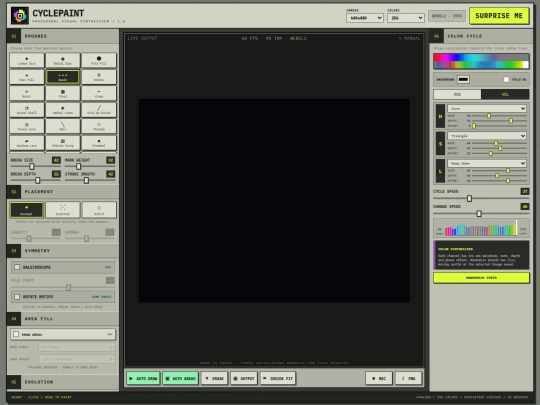Switch to the HSL tab

505,94
